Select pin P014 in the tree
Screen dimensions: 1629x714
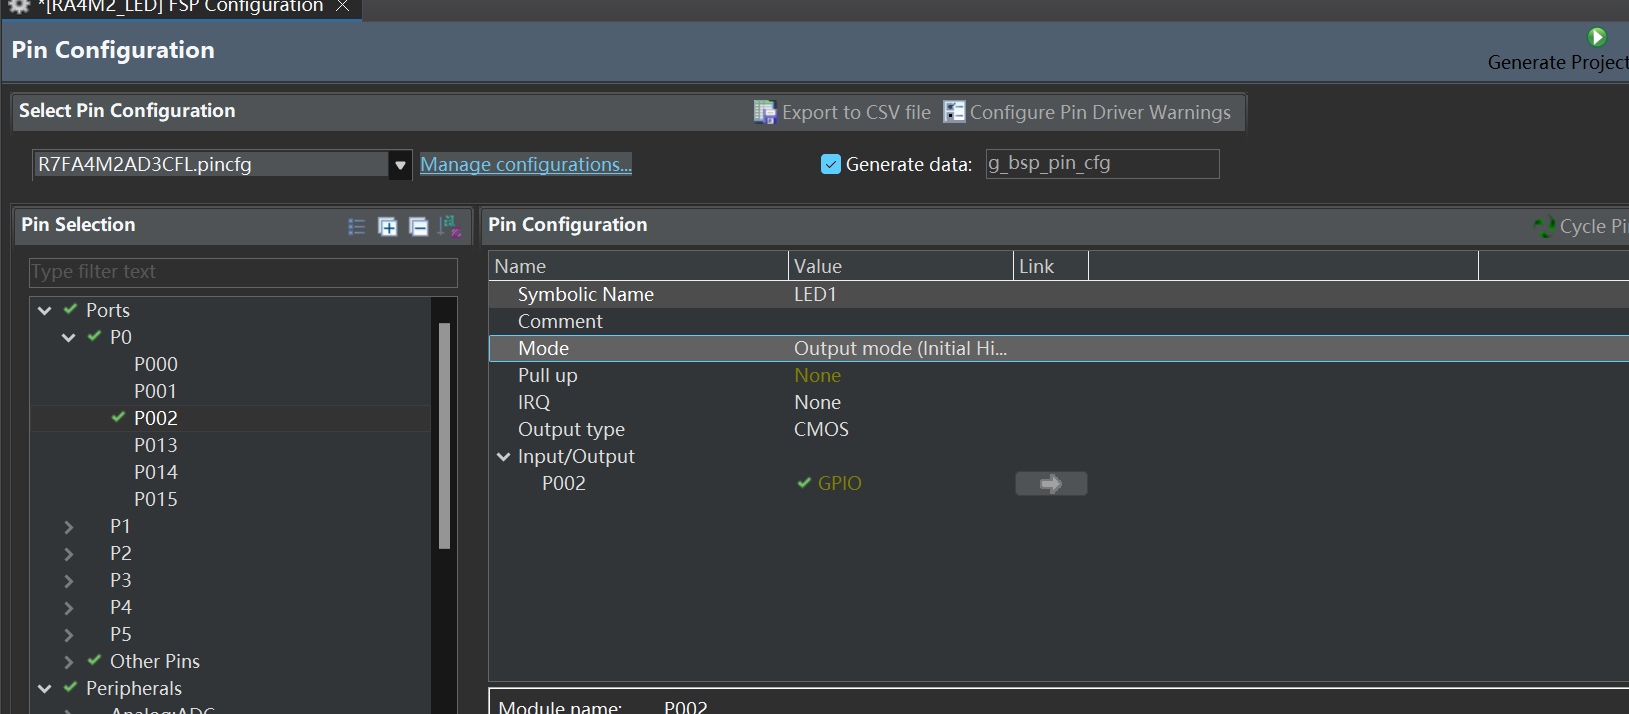pos(156,473)
